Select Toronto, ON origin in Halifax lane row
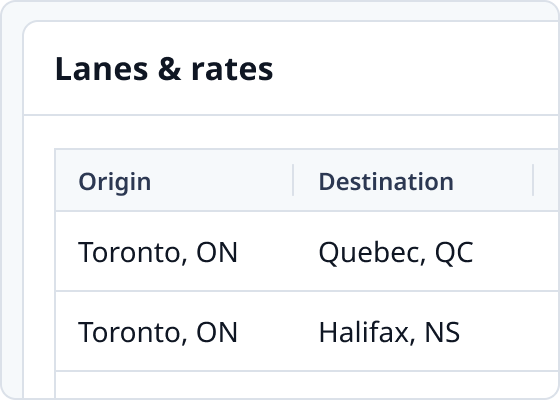Viewport: 560px width, 400px height. [158, 332]
